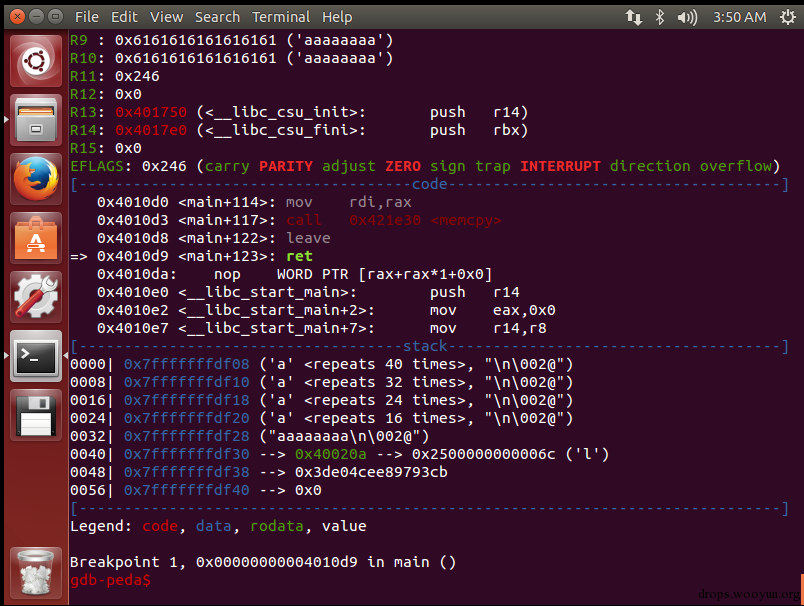This screenshot has height=606, width=804.
Task: Open the sound volume indicator
Action: pos(687,17)
